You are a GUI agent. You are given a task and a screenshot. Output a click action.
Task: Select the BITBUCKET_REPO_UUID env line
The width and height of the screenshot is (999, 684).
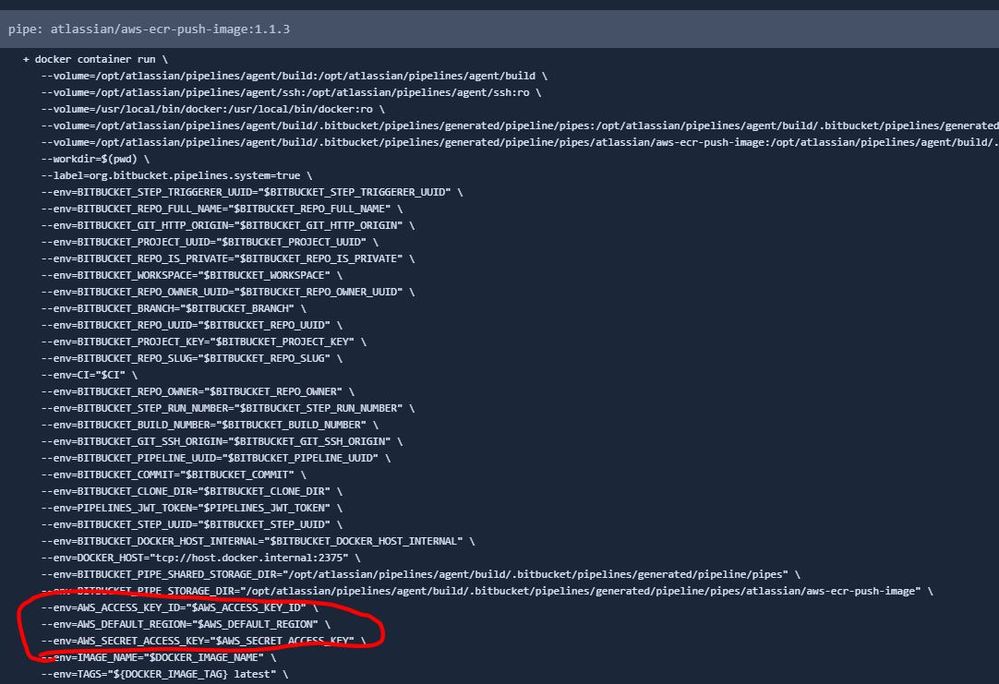[192, 325]
